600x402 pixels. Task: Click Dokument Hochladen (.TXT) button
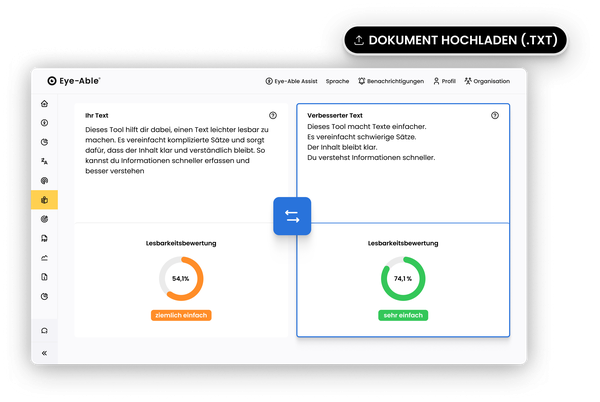pos(455,40)
